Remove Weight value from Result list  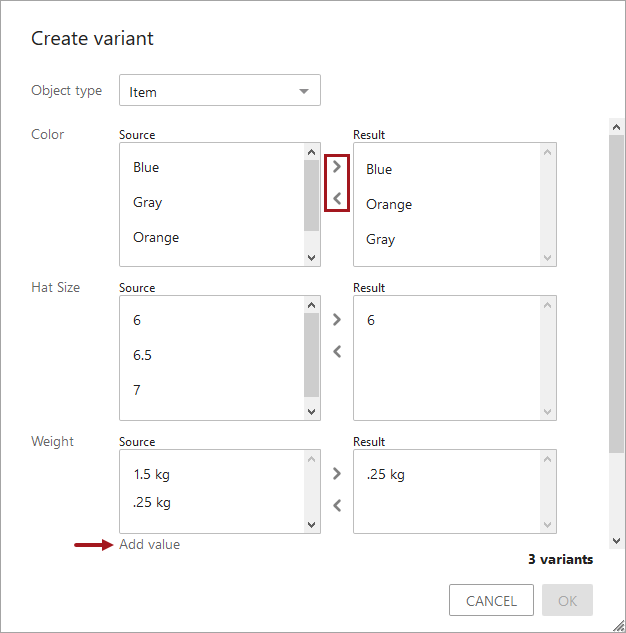337,506
